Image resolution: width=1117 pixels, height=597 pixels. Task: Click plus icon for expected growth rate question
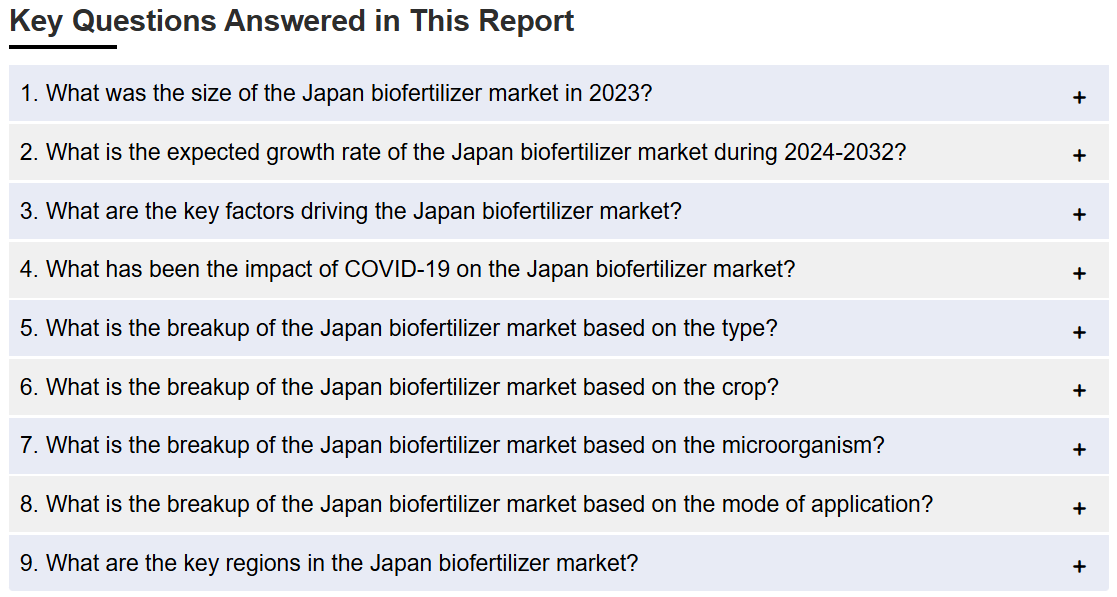click(1079, 155)
